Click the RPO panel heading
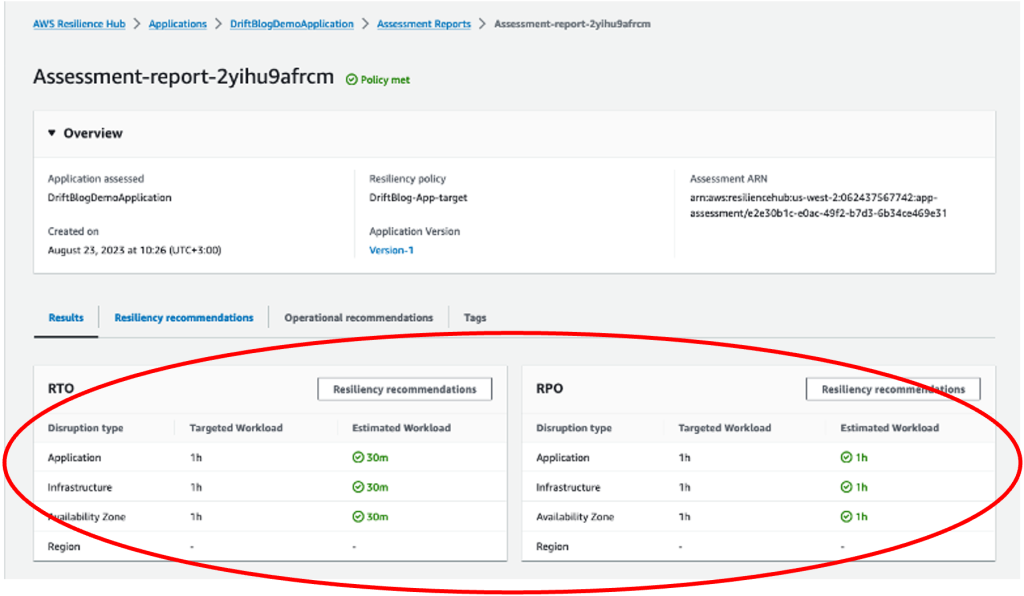This screenshot has width=1024, height=596. click(x=549, y=388)
